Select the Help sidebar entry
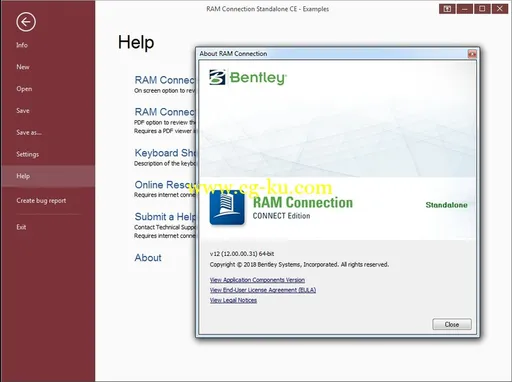Screen dimensions: 512x382 [x=48, y=176]
